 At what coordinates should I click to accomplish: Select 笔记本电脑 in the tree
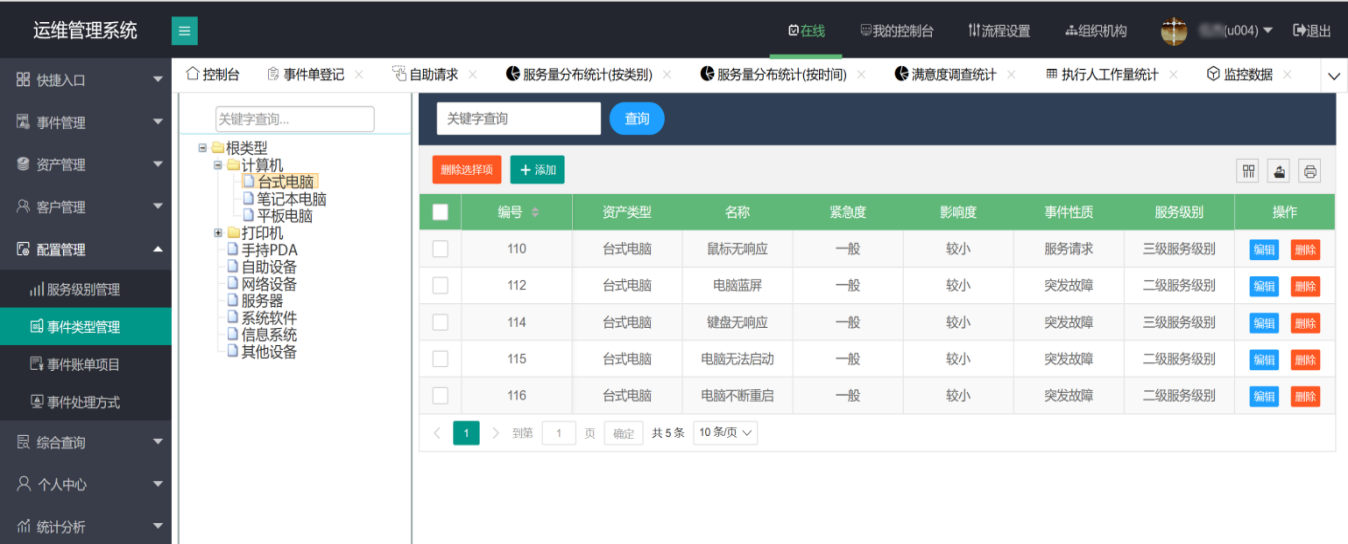(291, 199)
